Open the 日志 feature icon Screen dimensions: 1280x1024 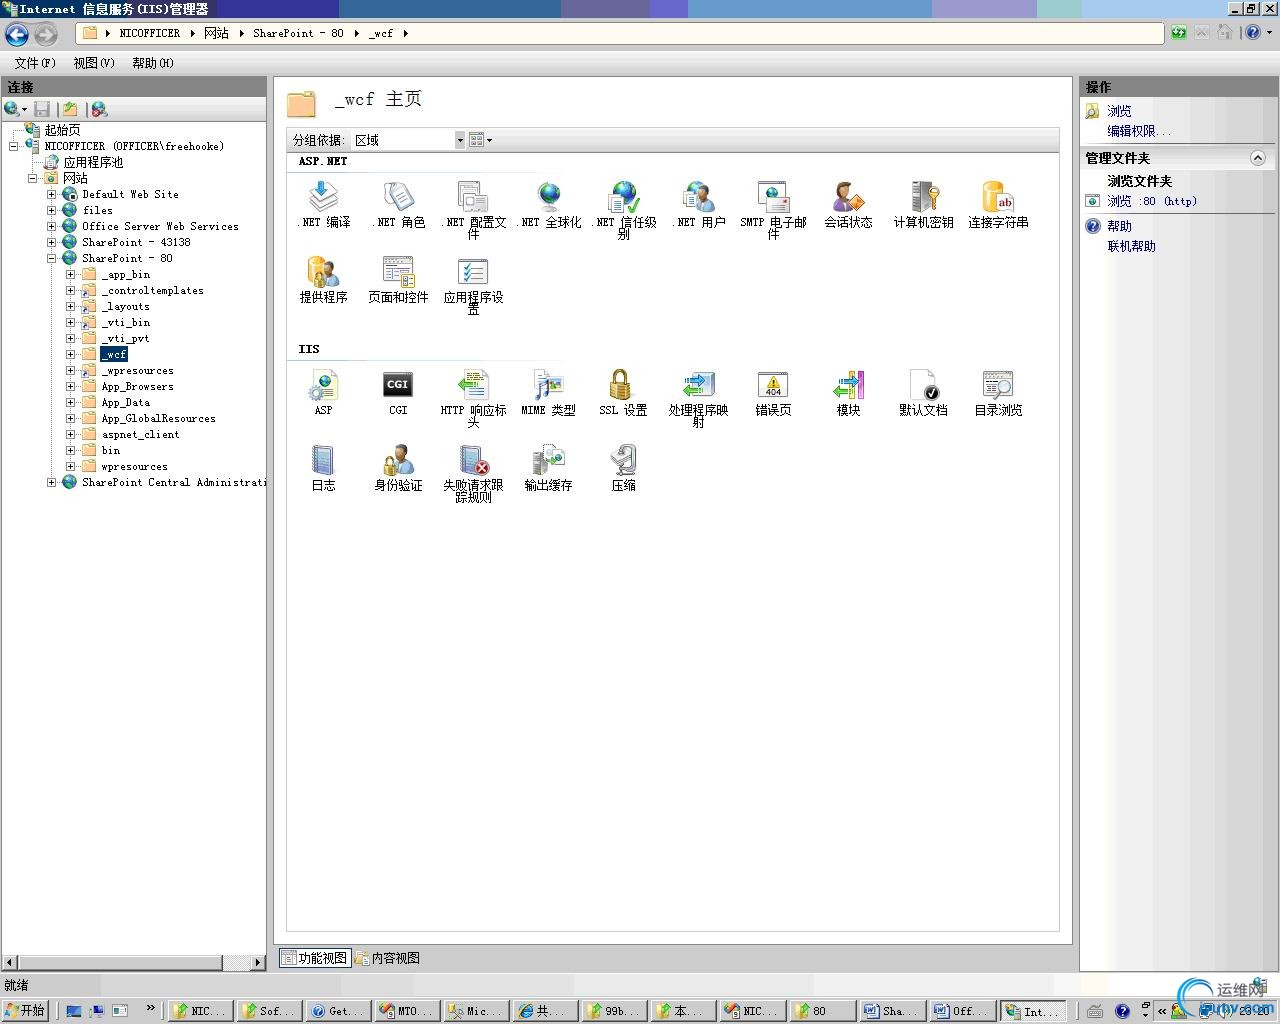pyautogui.click(x=323, y=467)
